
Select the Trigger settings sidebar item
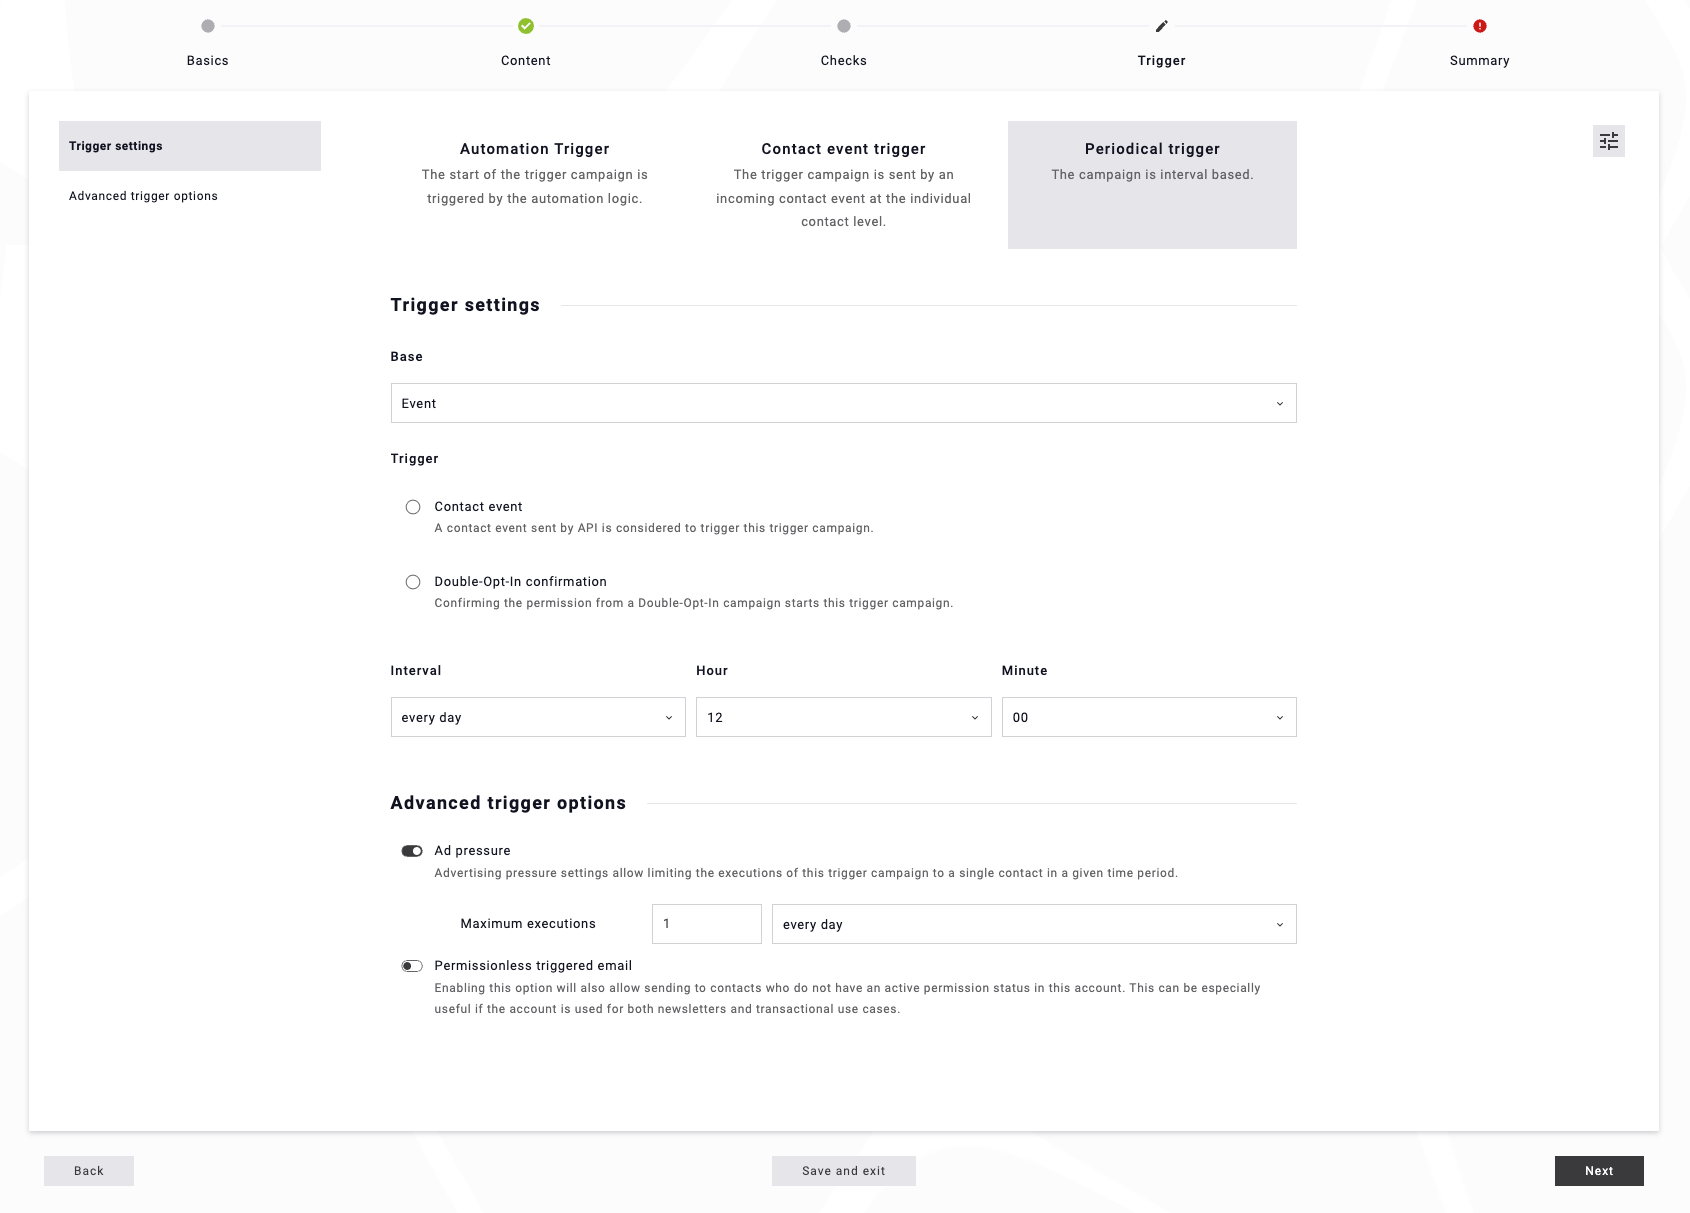[x=190, y=146]
